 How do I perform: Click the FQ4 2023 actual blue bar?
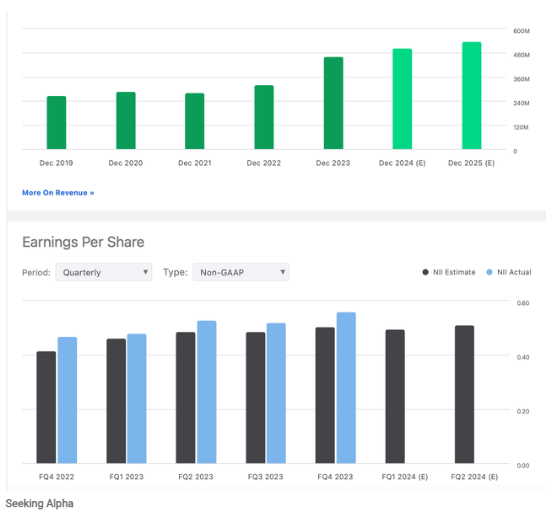pyautogui.click(x=346, y=388)
